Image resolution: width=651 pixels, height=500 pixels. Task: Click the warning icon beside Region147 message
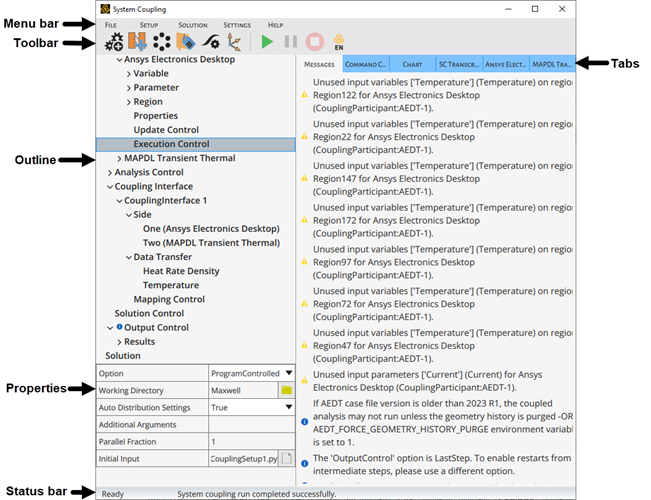(x=304, y=178)
